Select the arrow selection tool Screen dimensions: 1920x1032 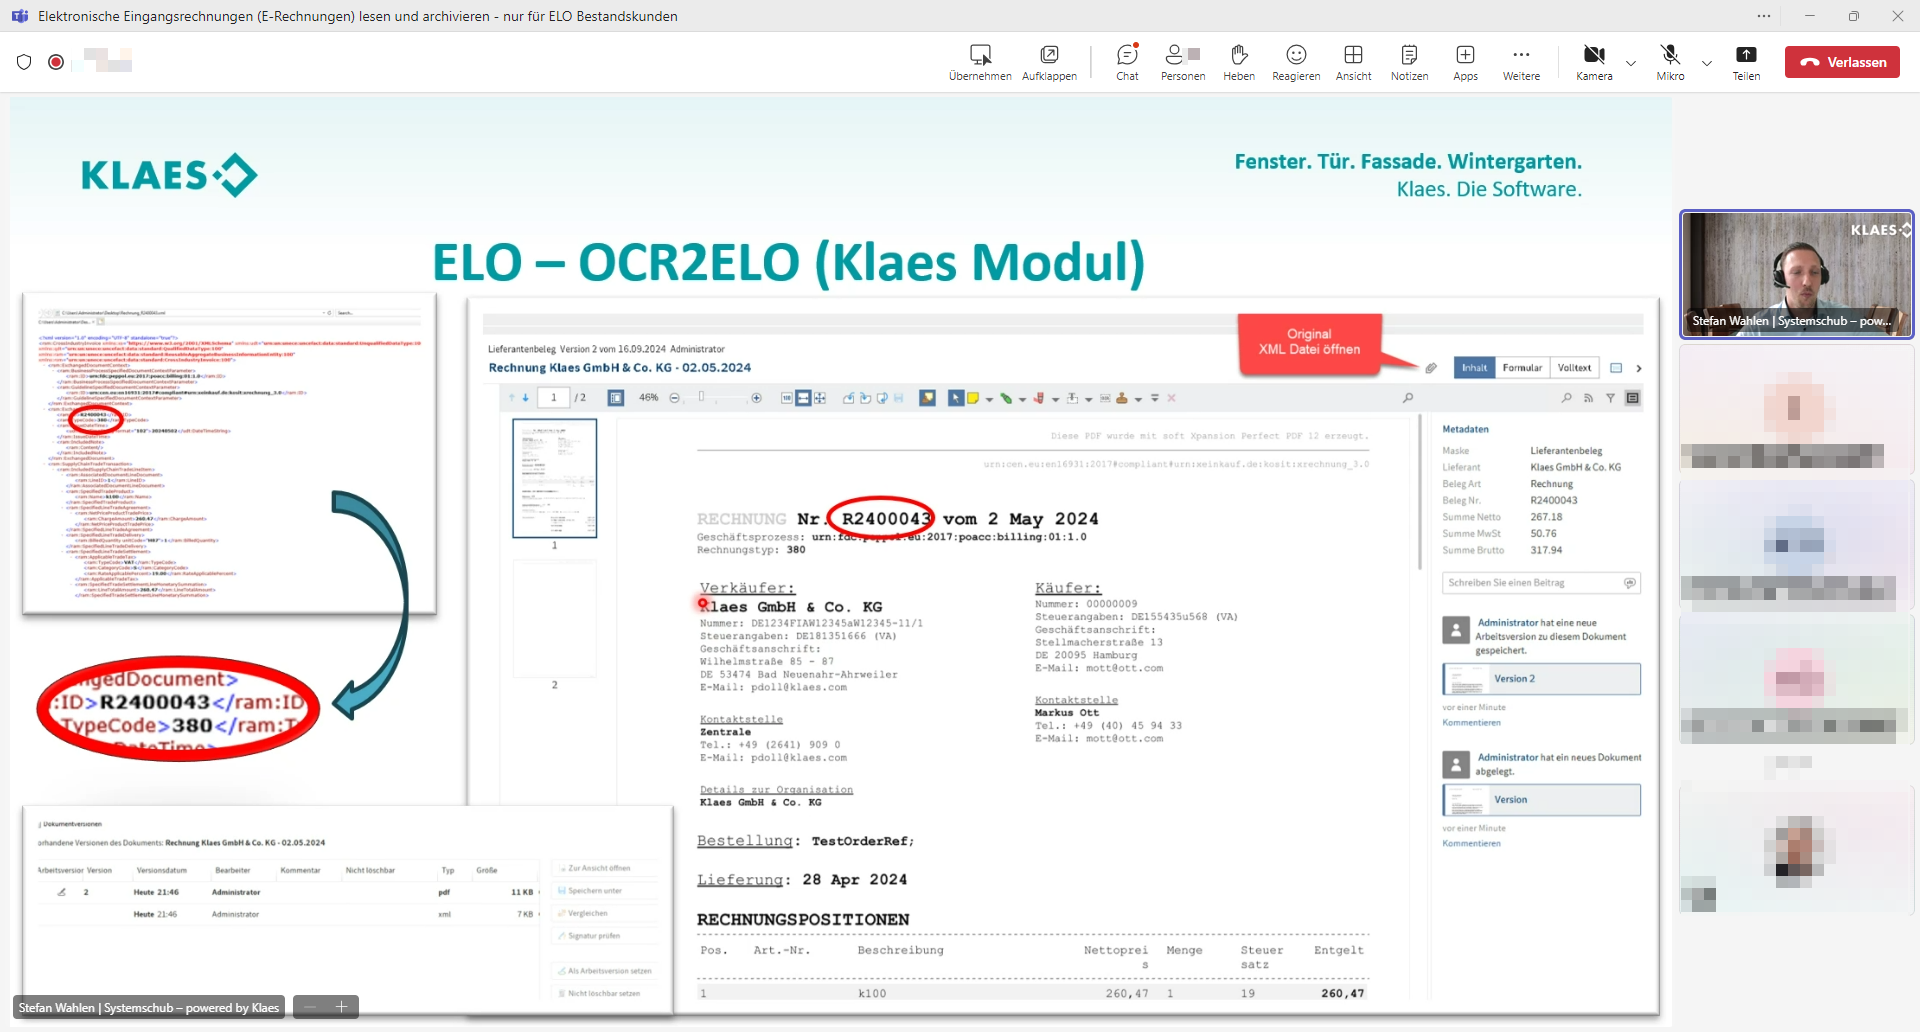point(956,398)
